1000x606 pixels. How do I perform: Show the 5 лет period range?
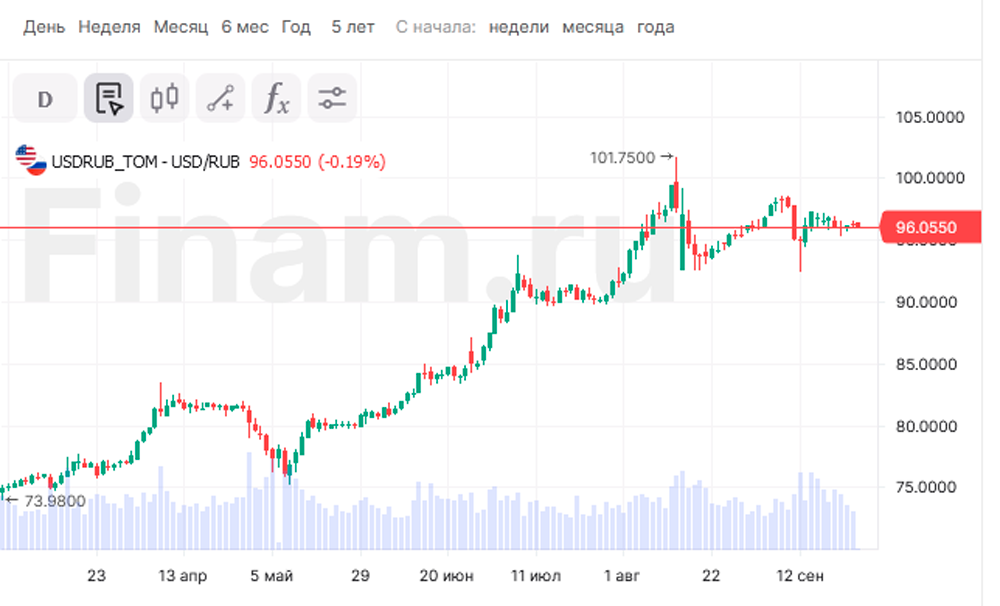352,27
